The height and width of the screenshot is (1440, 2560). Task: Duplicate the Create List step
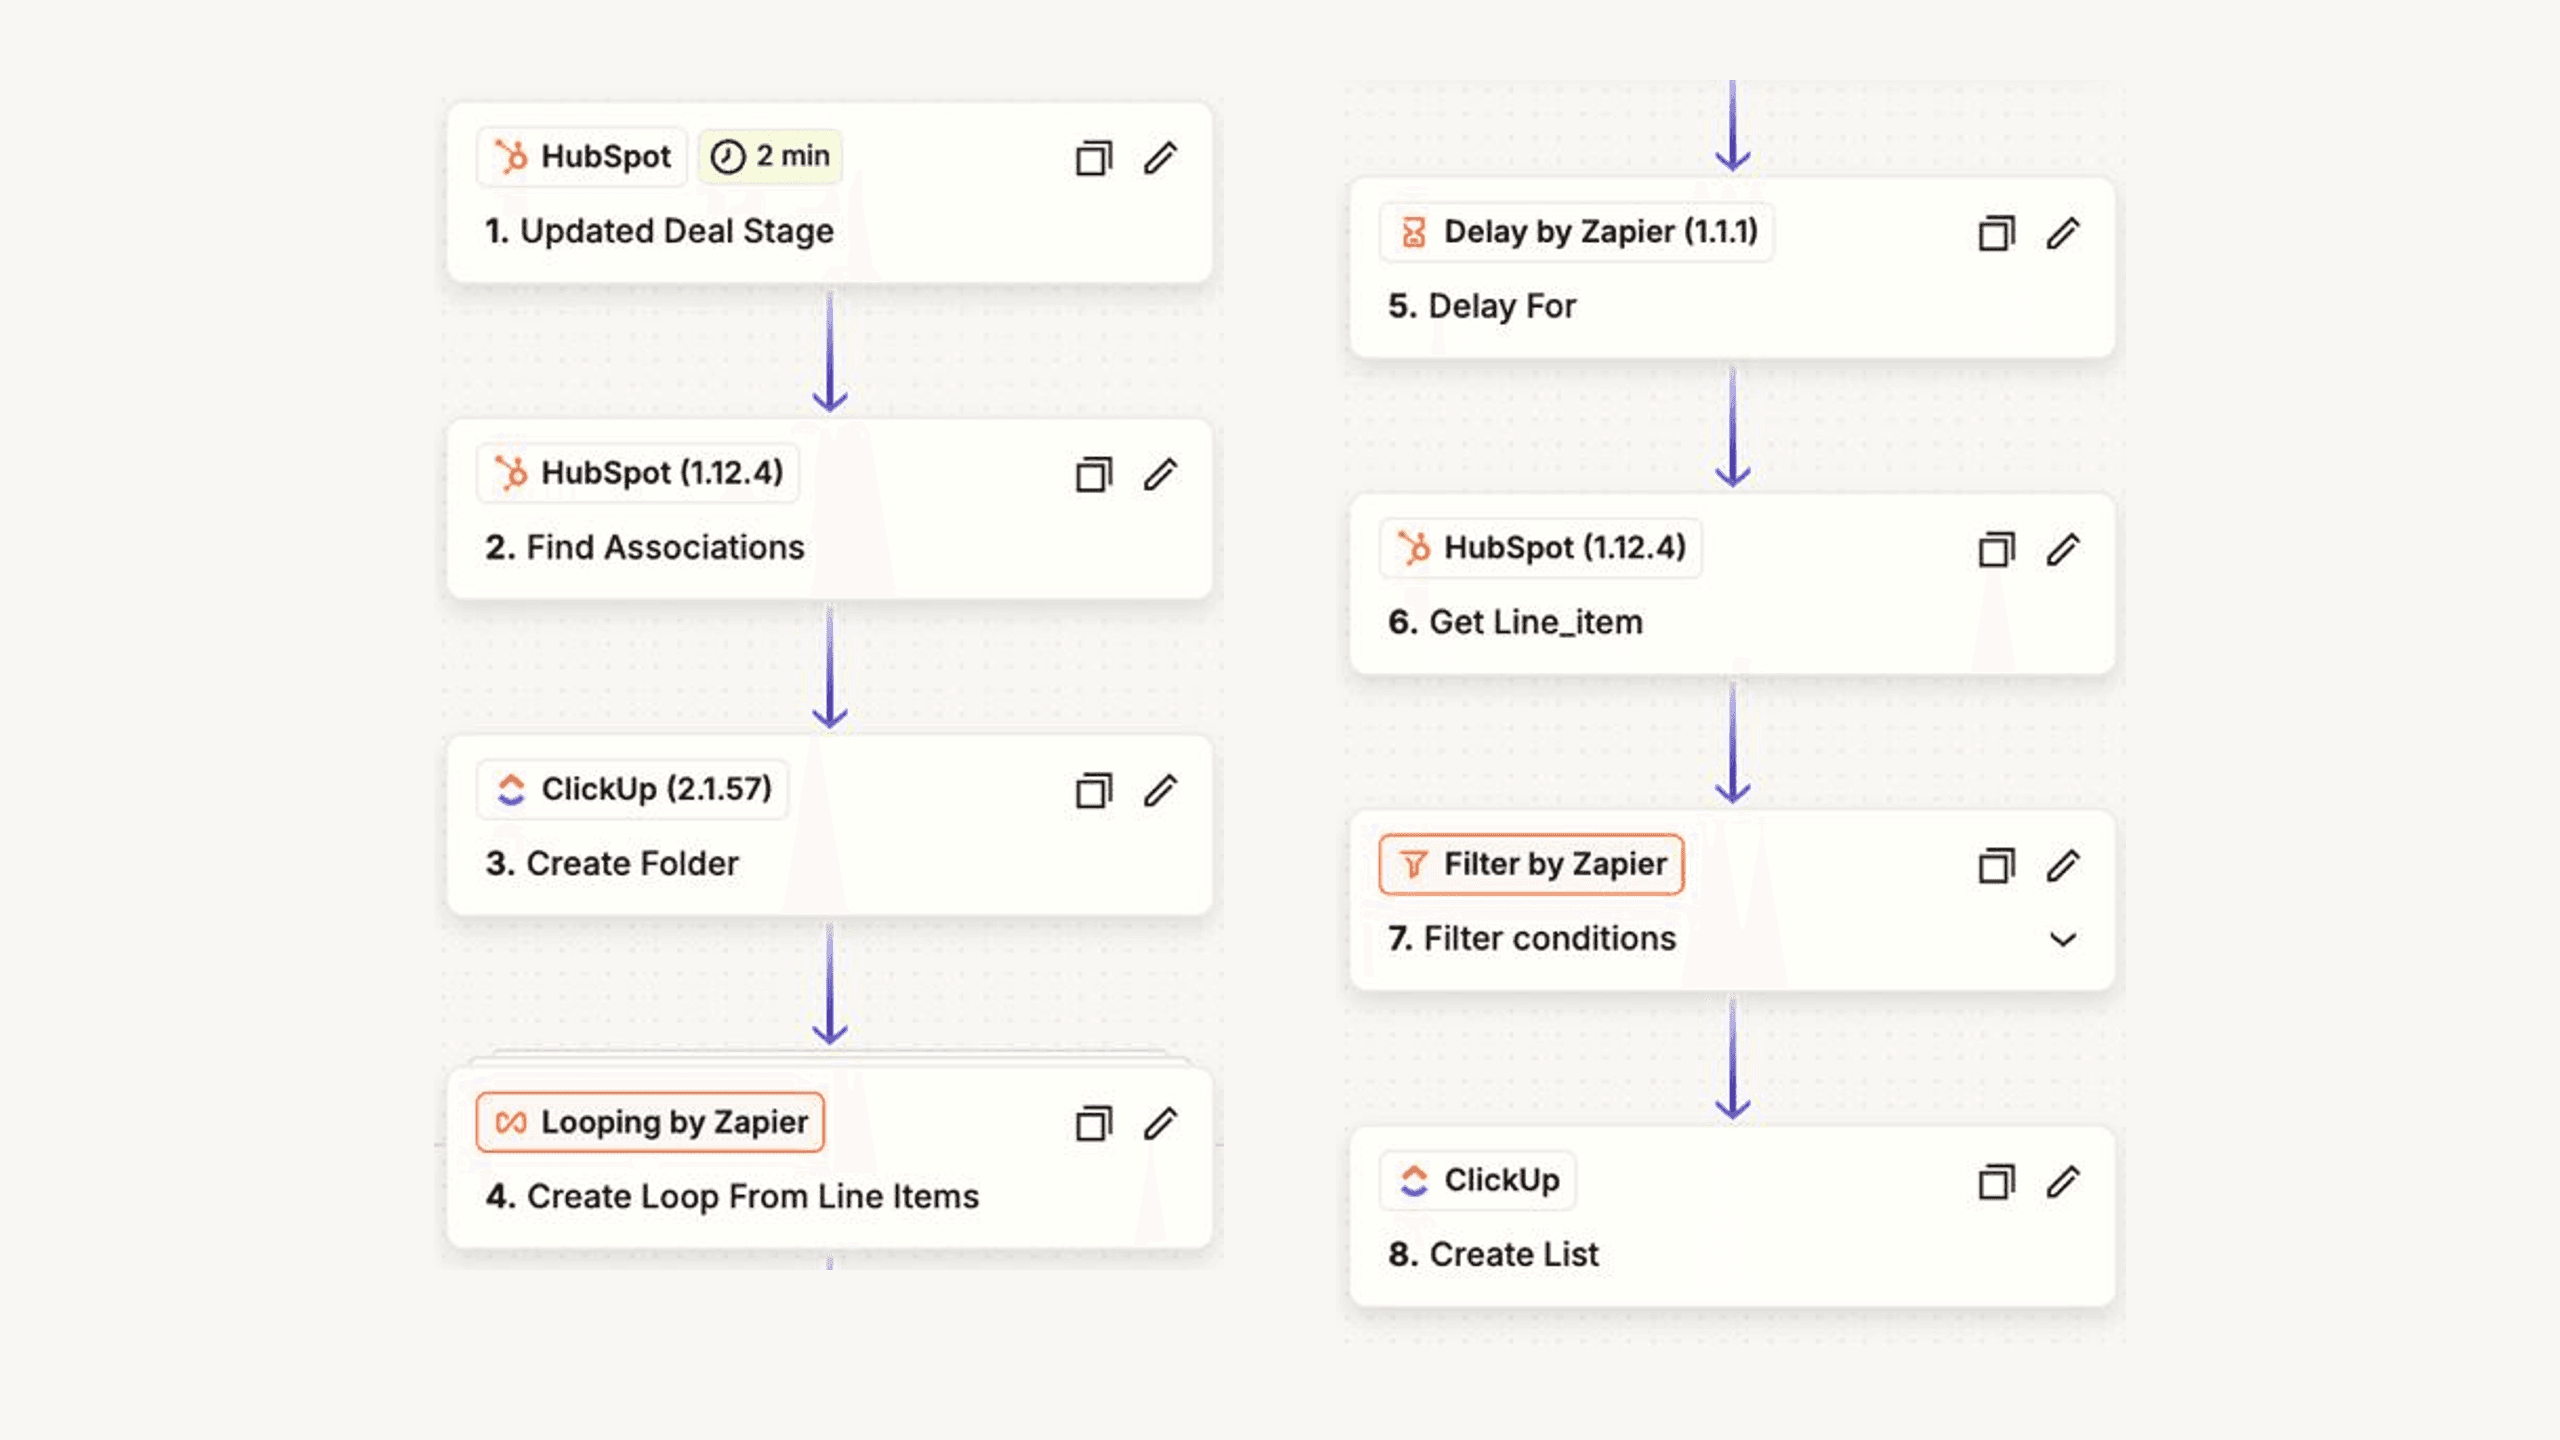(1997, 1182)
